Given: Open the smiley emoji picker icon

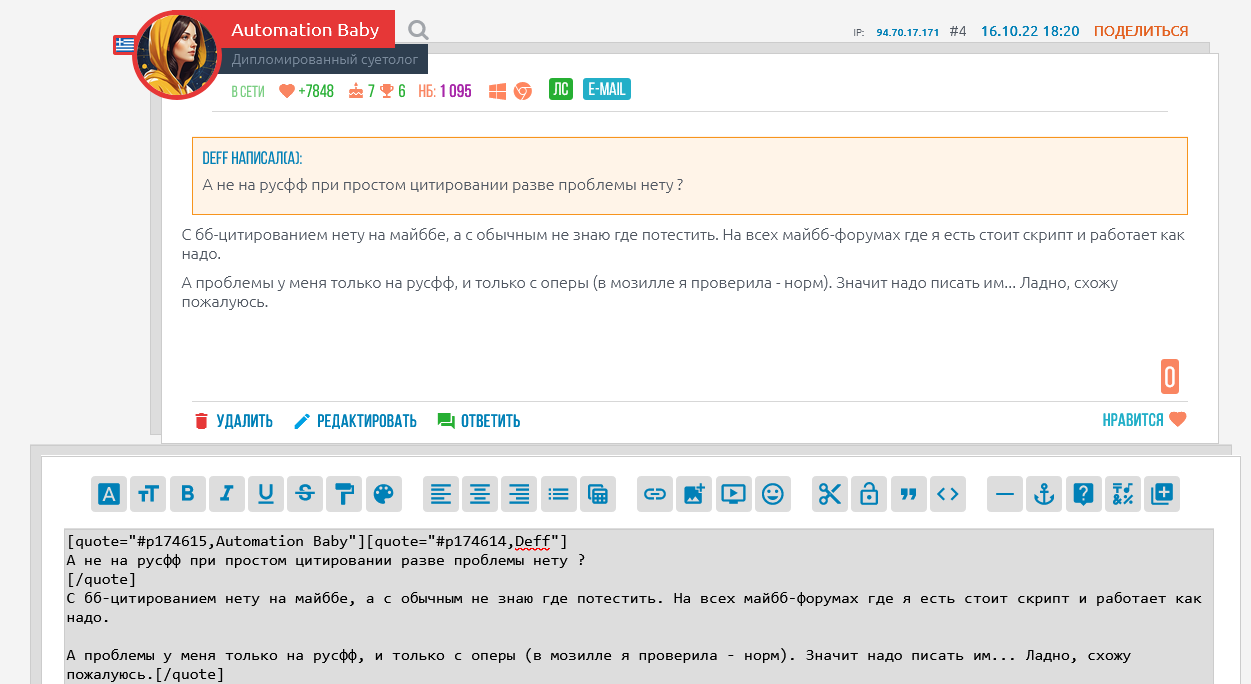Looking at the screenshot, I should 772,493.
